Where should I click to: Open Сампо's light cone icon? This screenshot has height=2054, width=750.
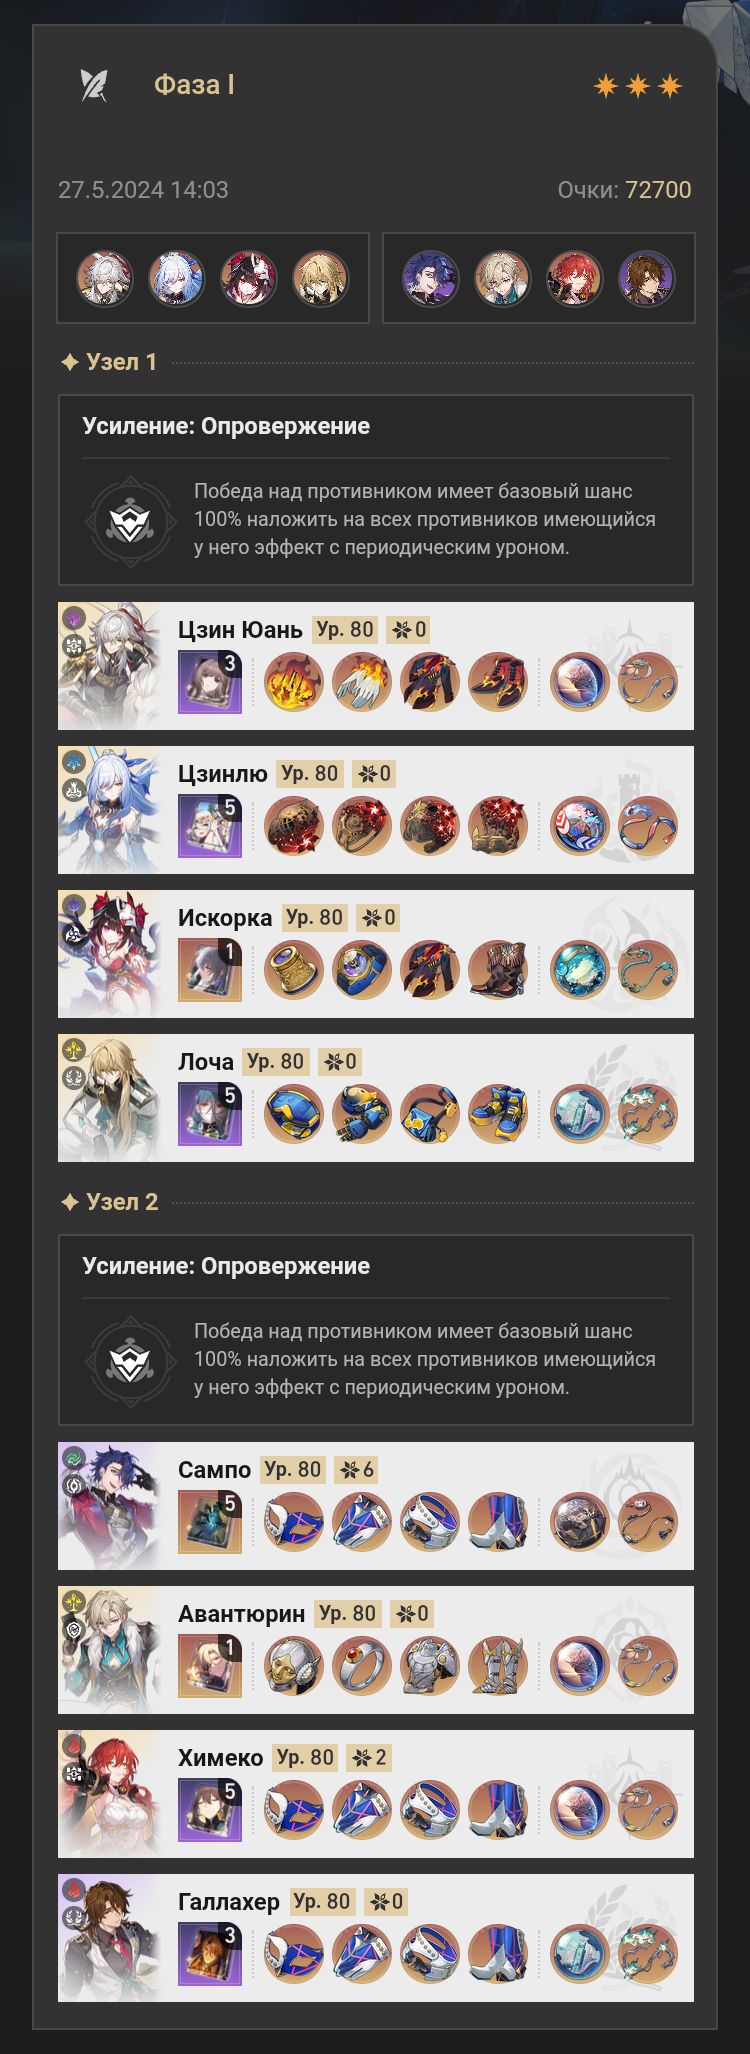click(210, 1522)
